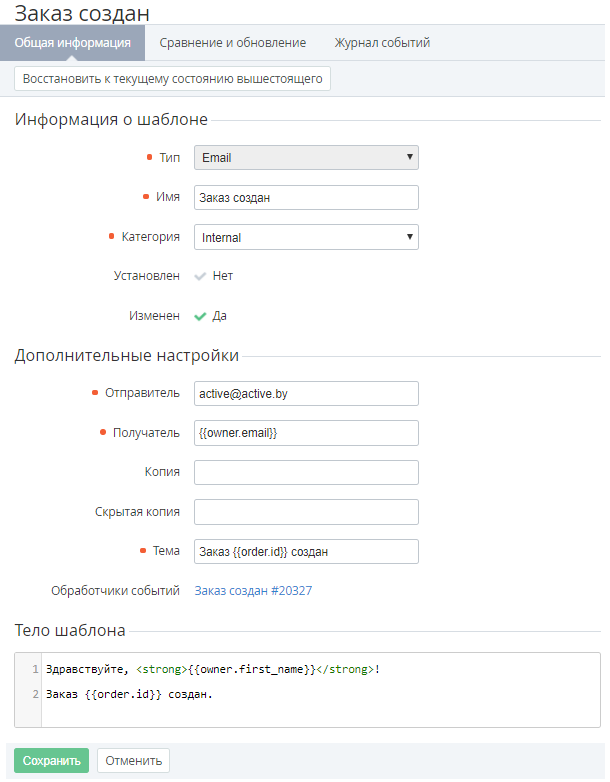This screenshot has height=782, width=610.
Task: Click the green checkmark next to Изменен
Action: (x=200, y=316)
